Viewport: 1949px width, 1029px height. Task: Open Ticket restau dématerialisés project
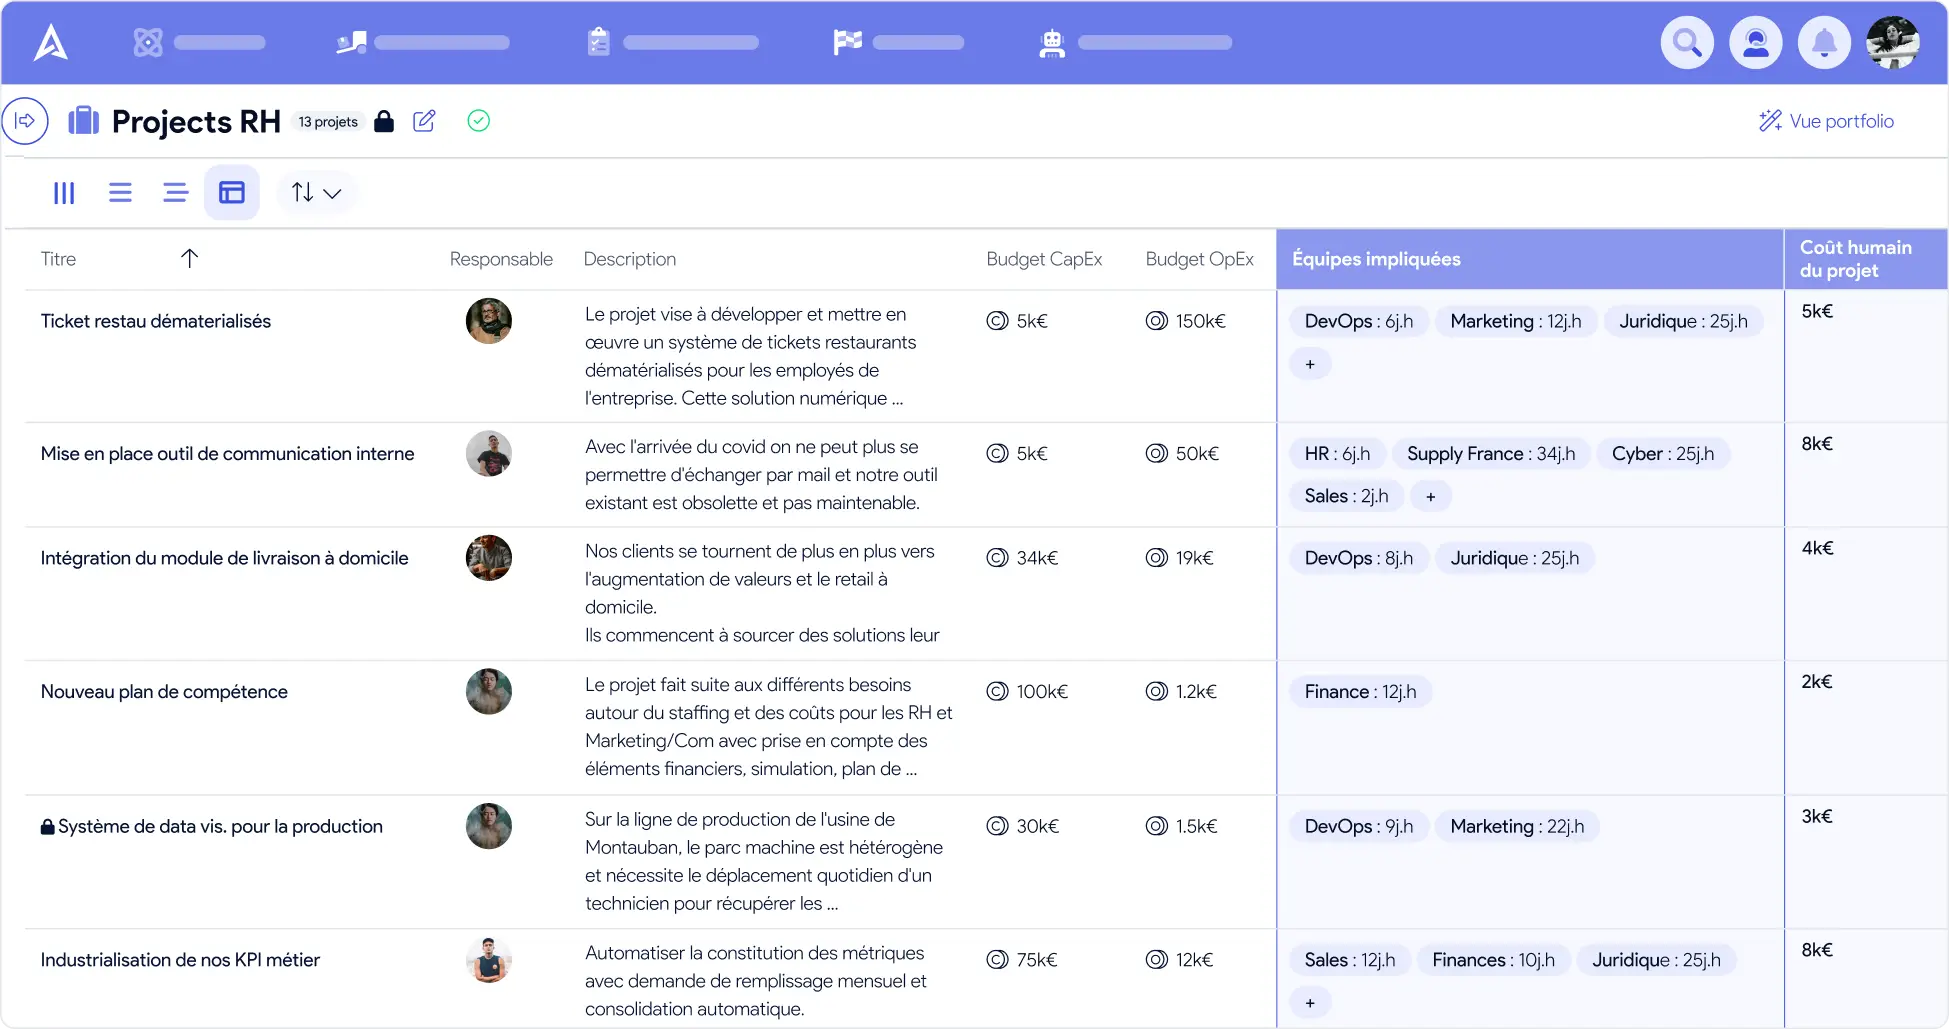(156, 321)
